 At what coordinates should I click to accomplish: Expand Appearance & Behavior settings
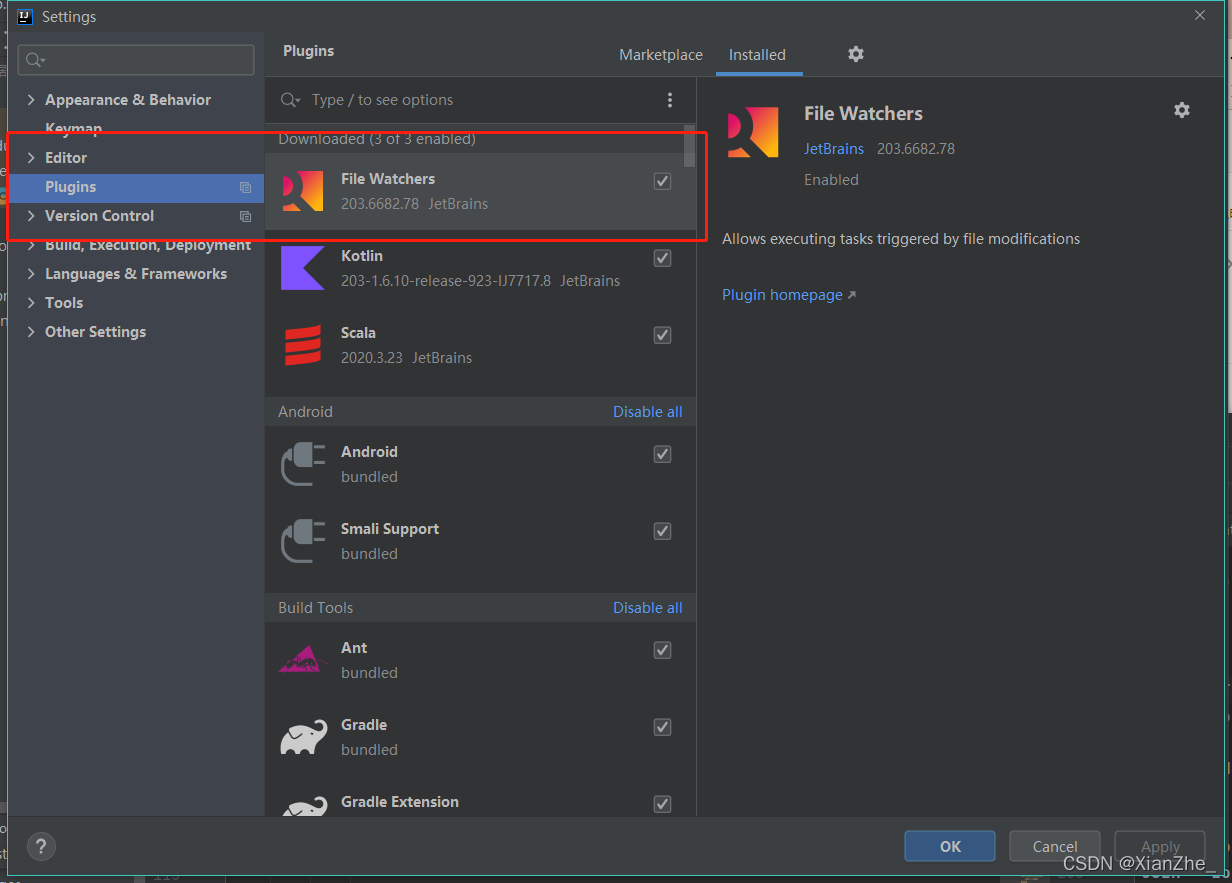tap(31, 100)
